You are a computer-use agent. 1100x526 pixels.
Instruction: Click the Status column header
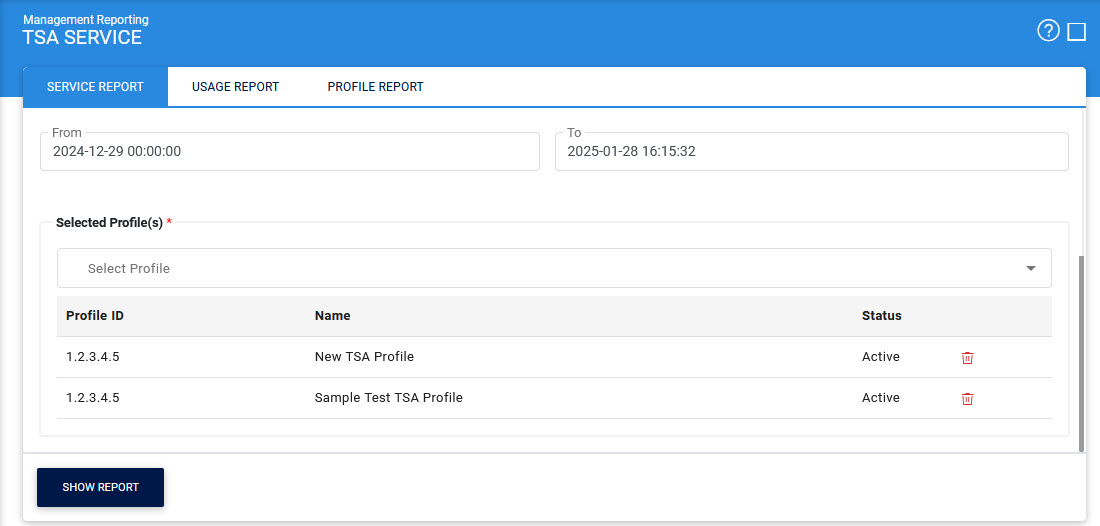(881, 316)
